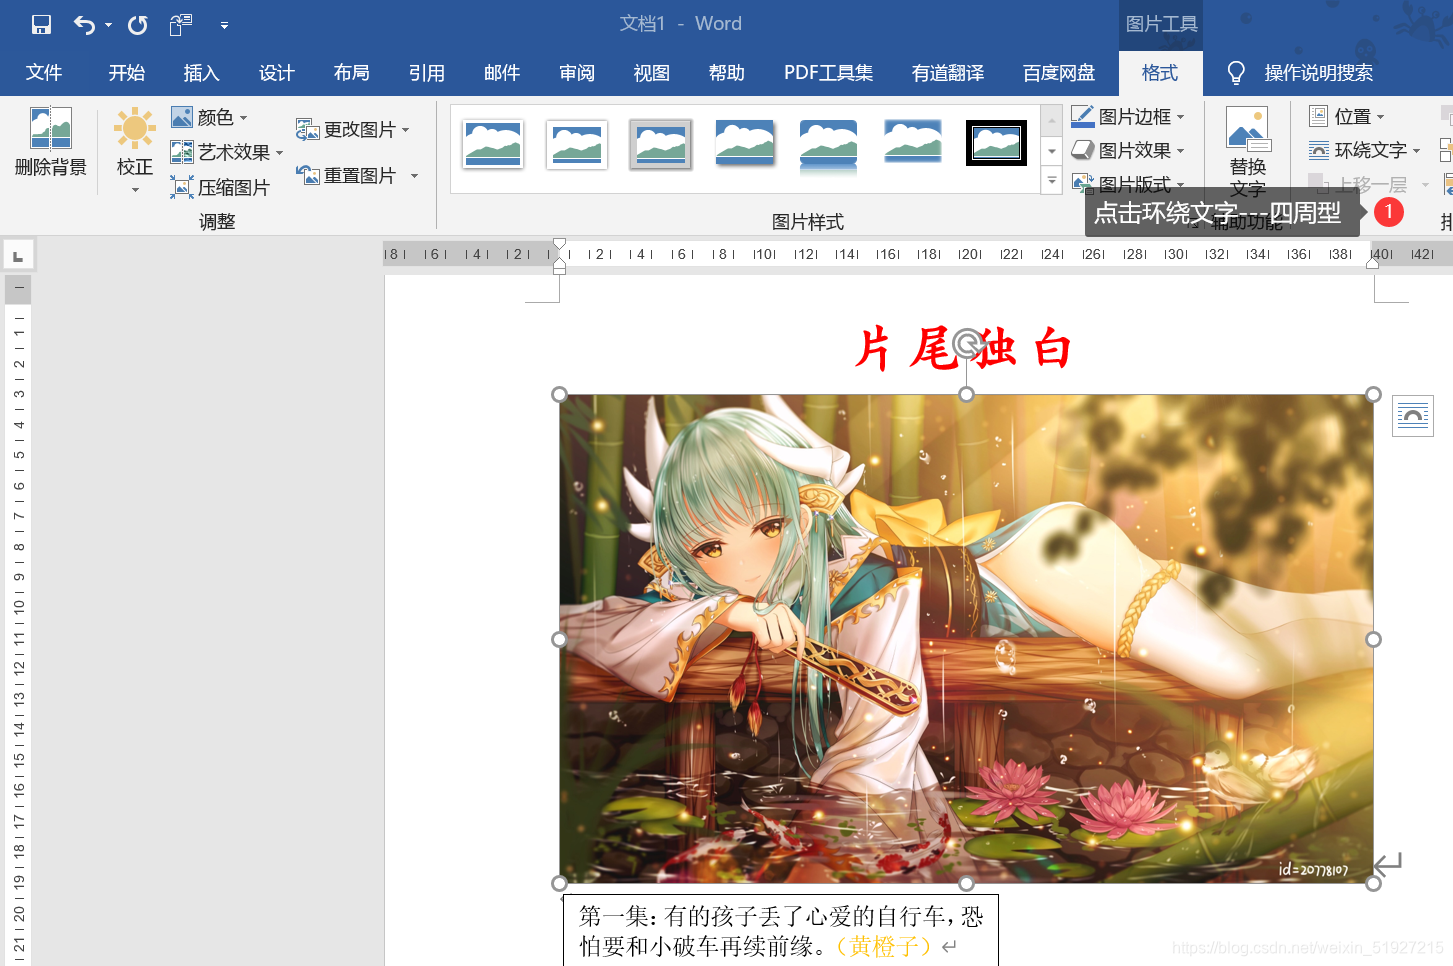This screenshot has height=966, width=1453.
Task: Open the 视图 ribbon tab
Action: pos(652,73)
